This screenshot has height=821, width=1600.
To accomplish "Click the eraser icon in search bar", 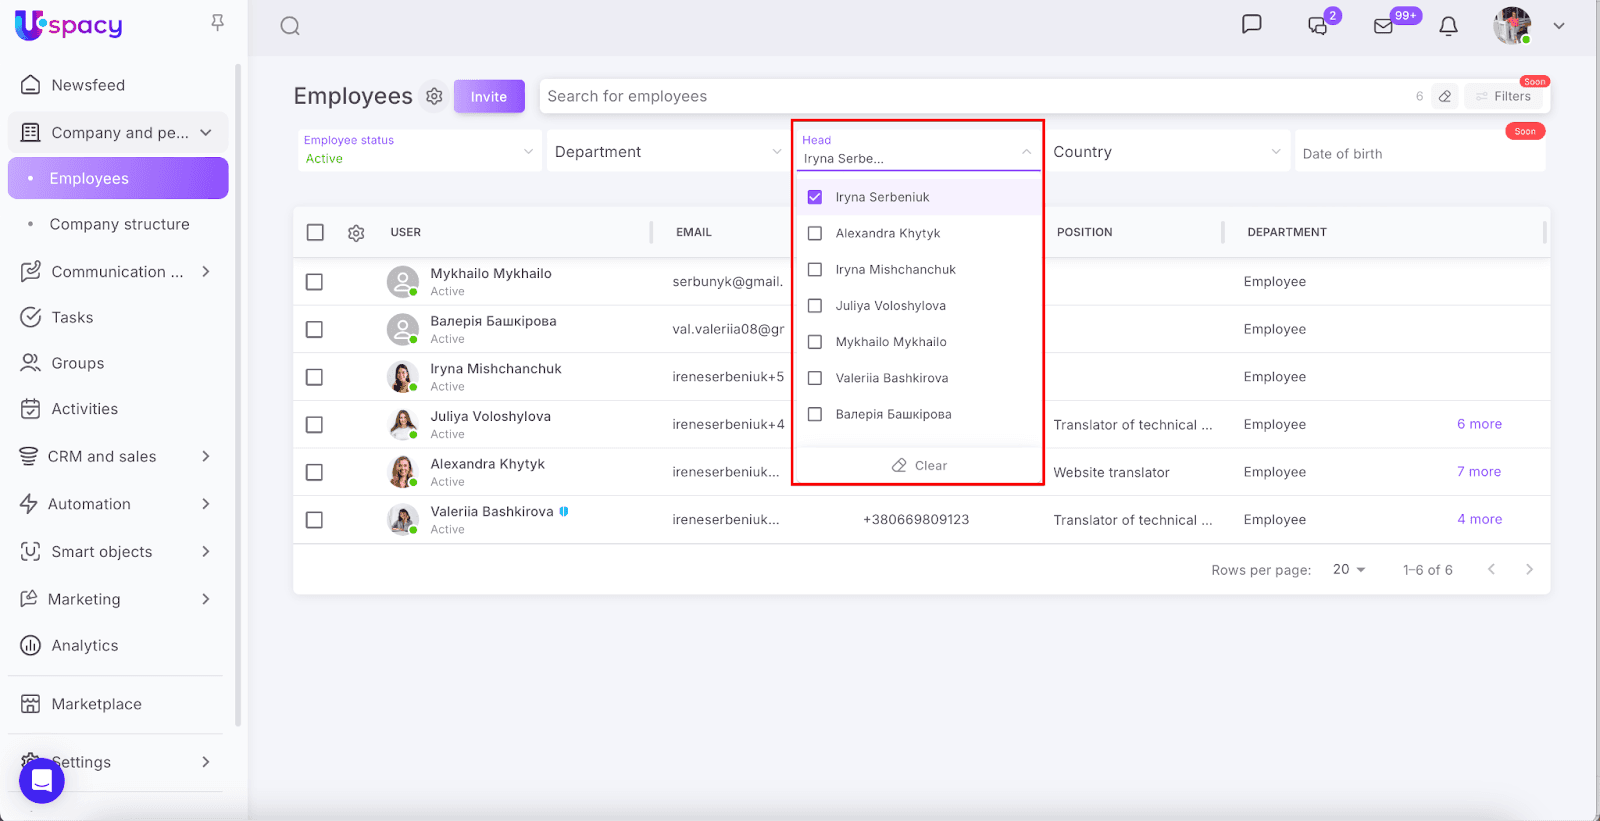I will (x=1445, y=97).
